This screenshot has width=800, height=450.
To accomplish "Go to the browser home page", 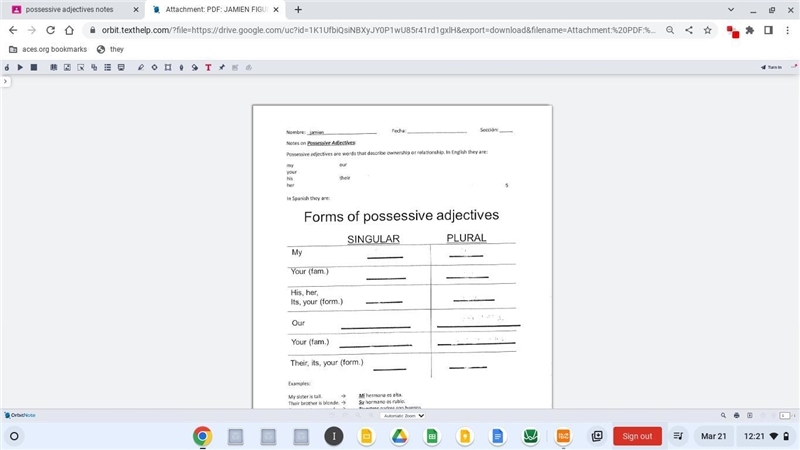I will point(69,30).
